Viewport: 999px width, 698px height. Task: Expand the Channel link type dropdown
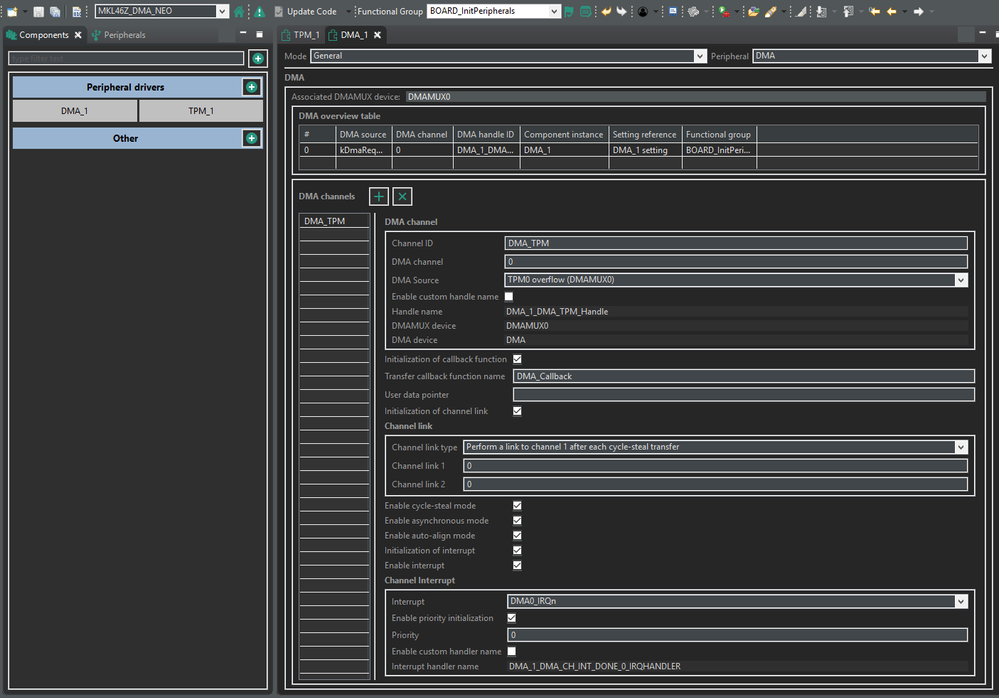(960, 447)
